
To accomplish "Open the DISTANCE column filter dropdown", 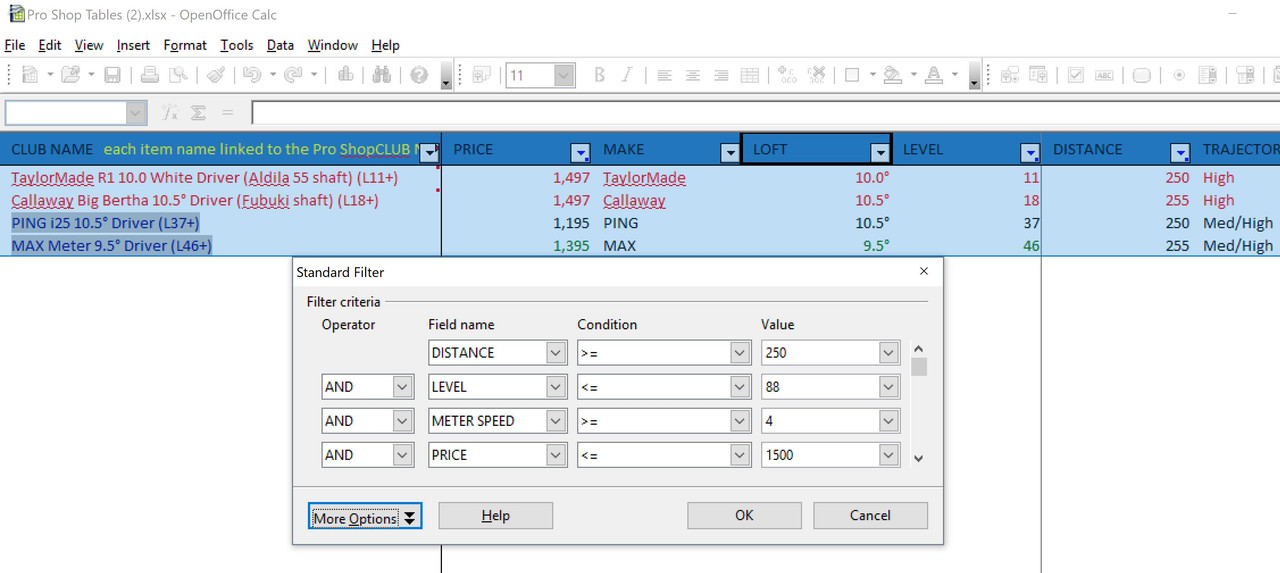I will (x=1181, y=153).
